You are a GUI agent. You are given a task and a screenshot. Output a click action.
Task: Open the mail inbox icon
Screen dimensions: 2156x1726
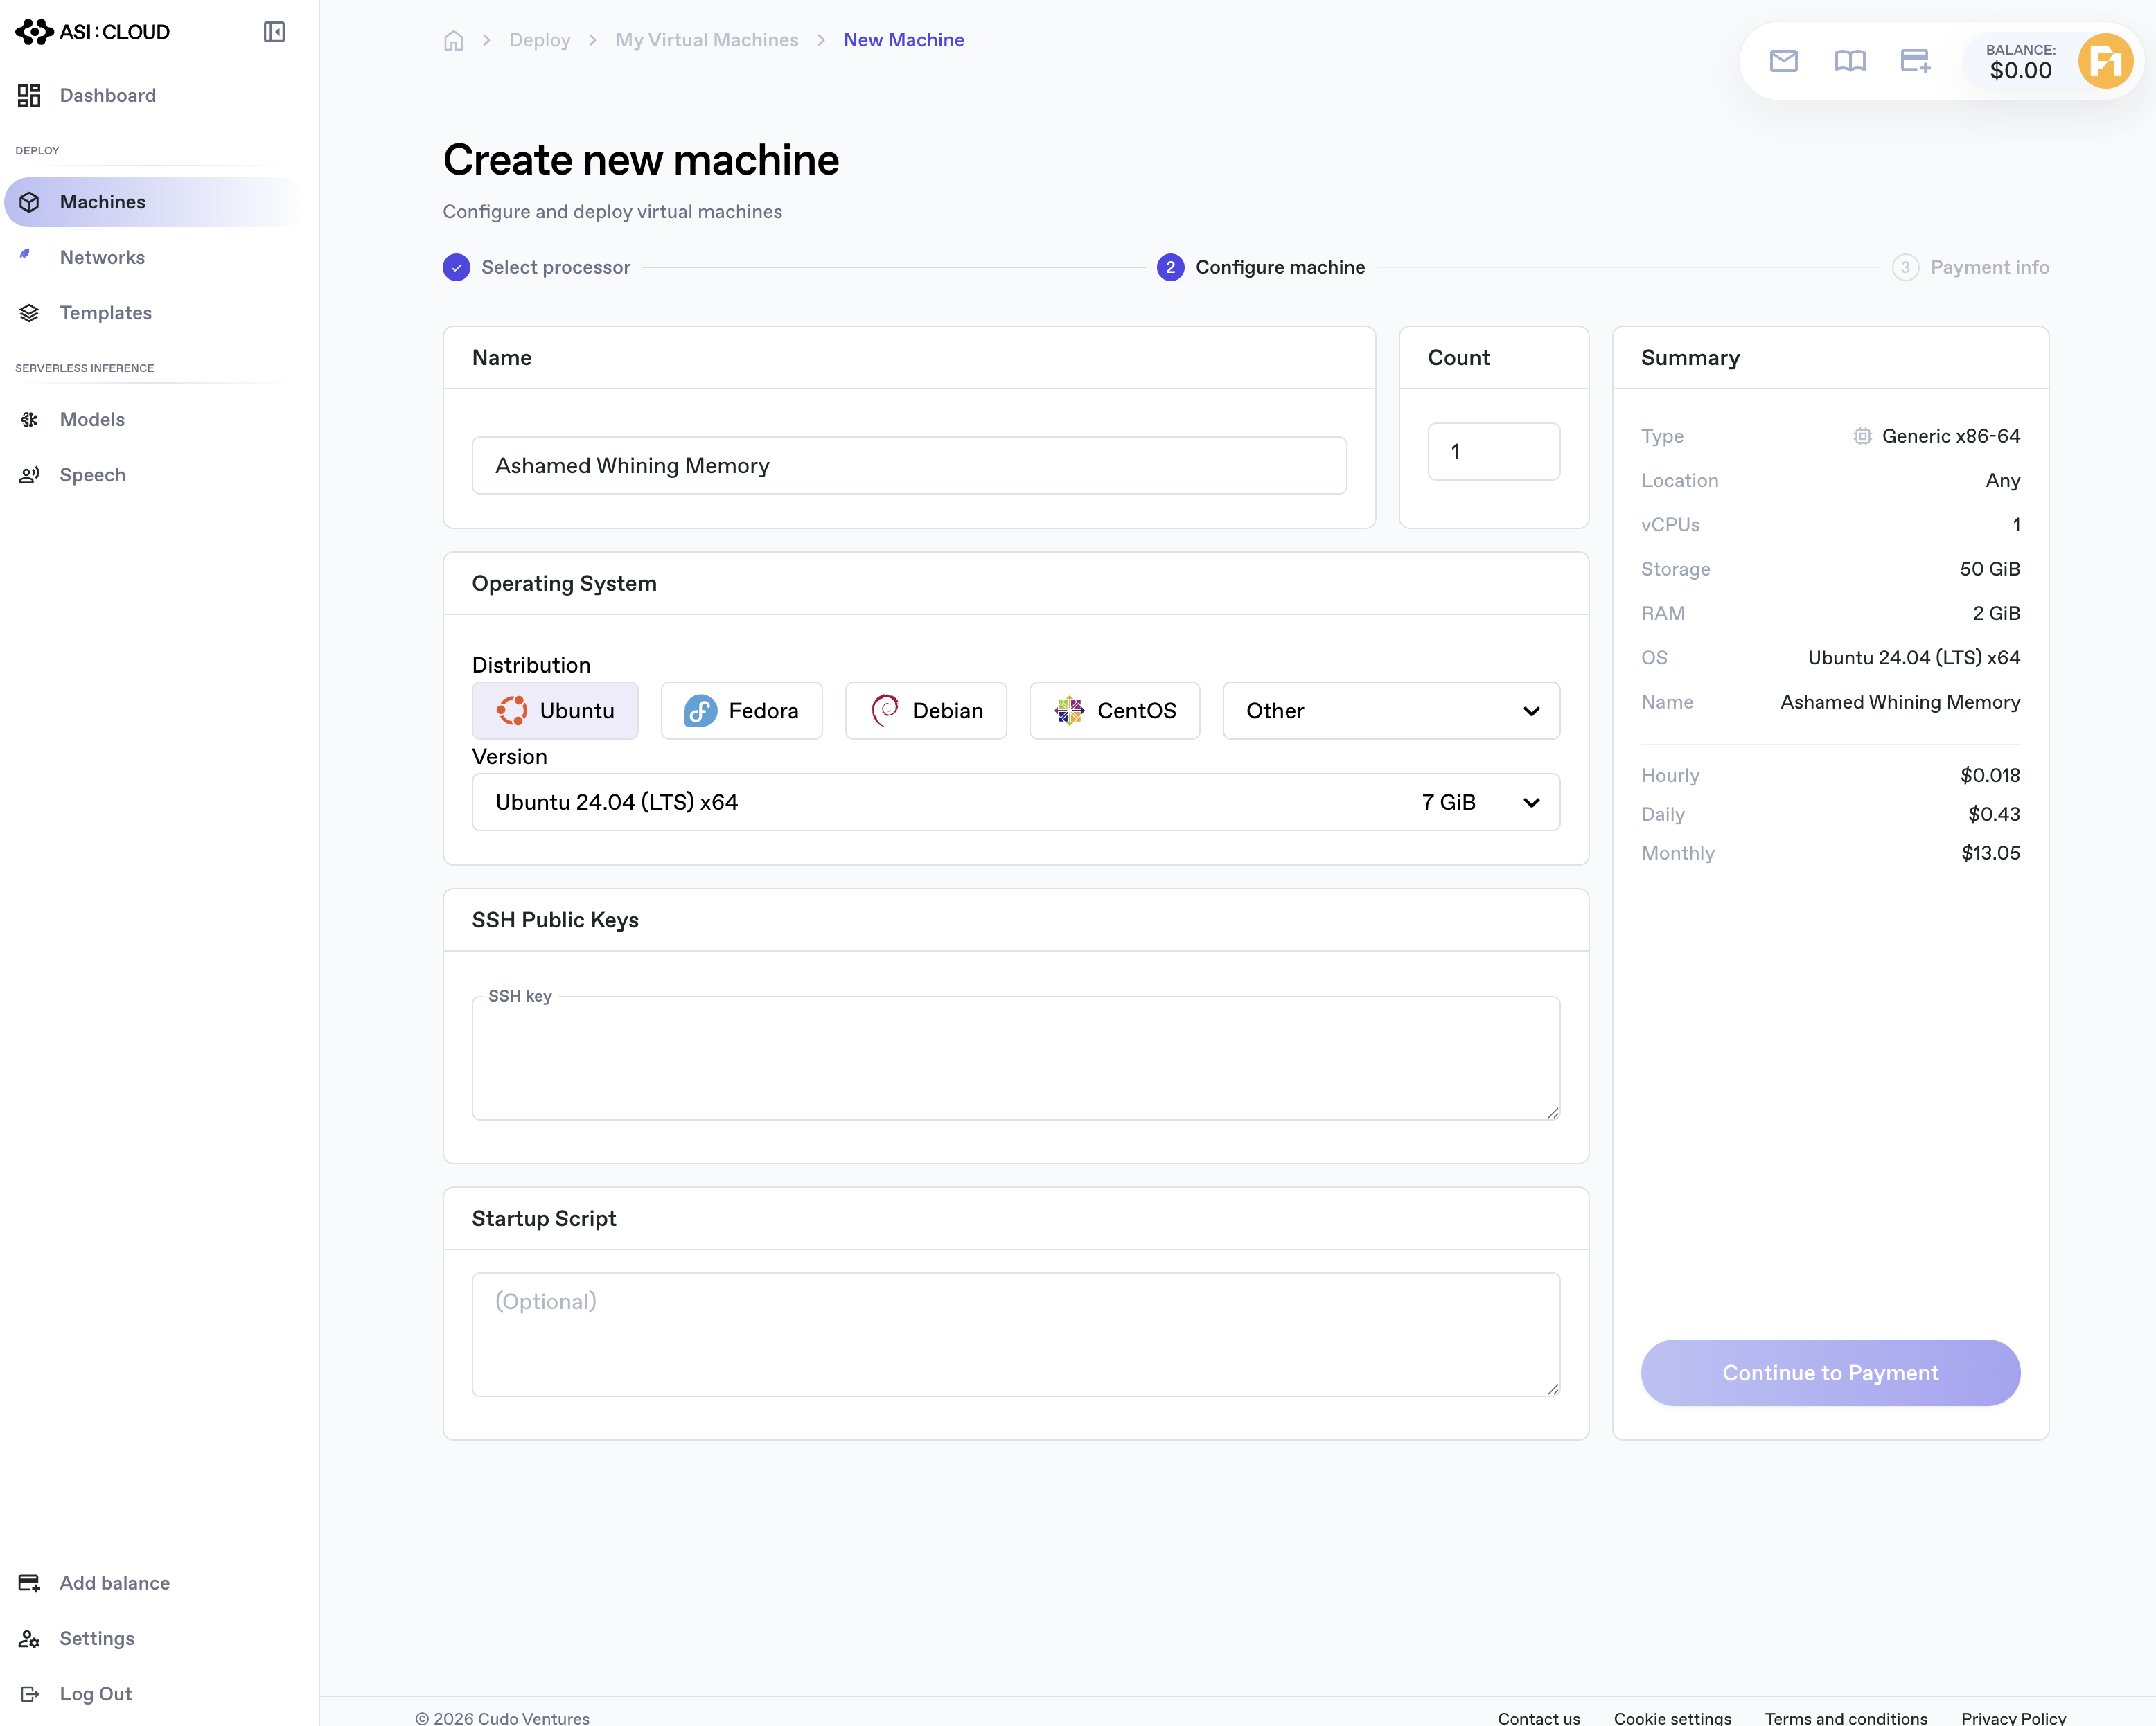point(1783,61)
